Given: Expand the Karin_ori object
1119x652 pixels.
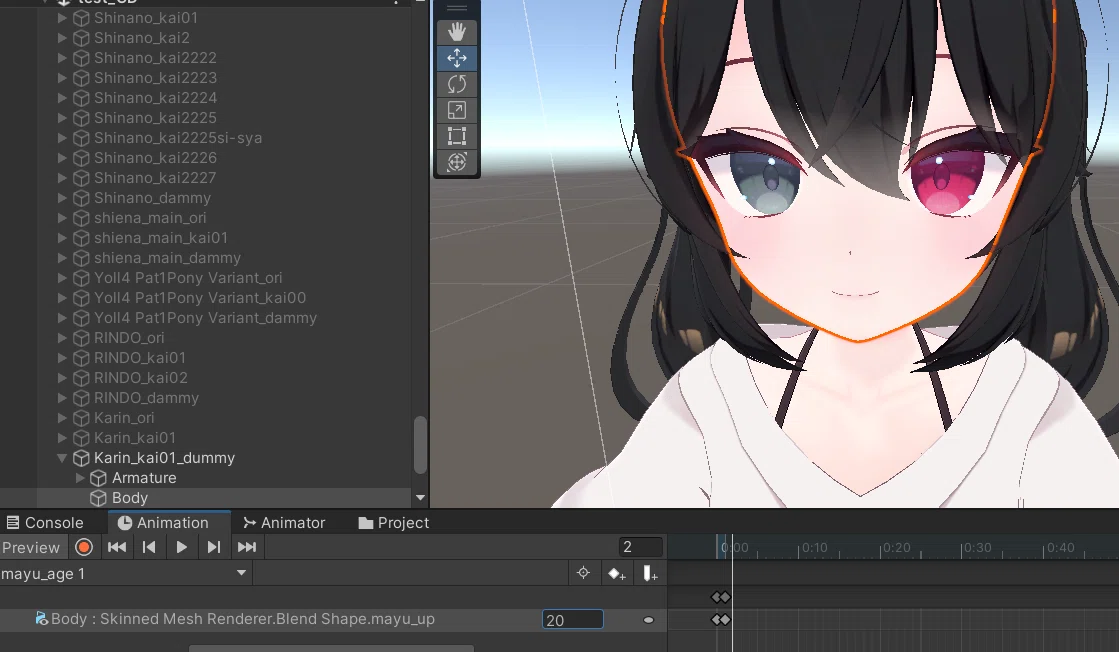Looking at the screenshot, I should (x=62, y=417).
